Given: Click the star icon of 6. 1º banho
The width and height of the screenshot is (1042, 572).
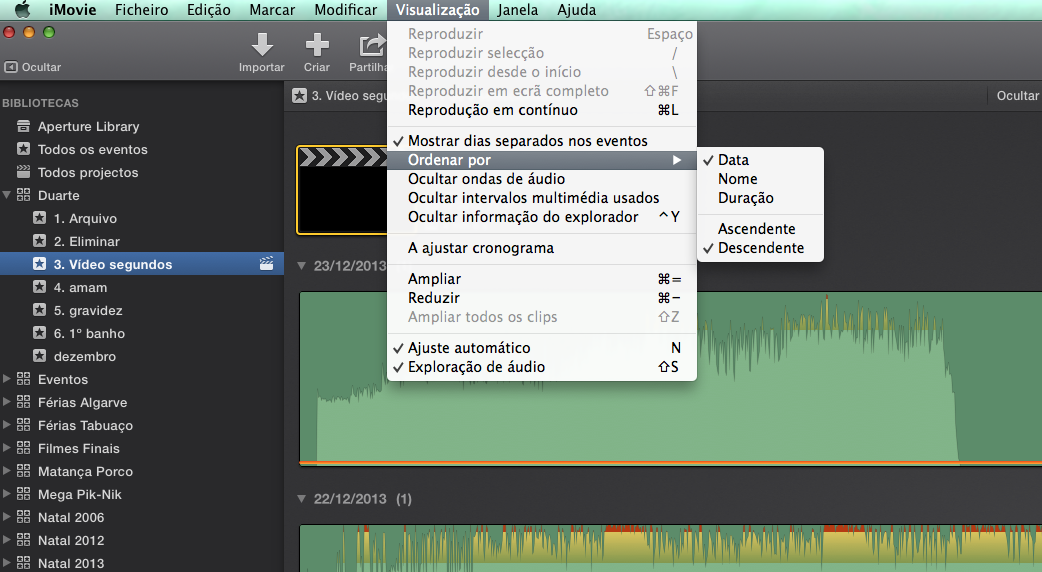Looking at the screenshot, I should [39, 333].
